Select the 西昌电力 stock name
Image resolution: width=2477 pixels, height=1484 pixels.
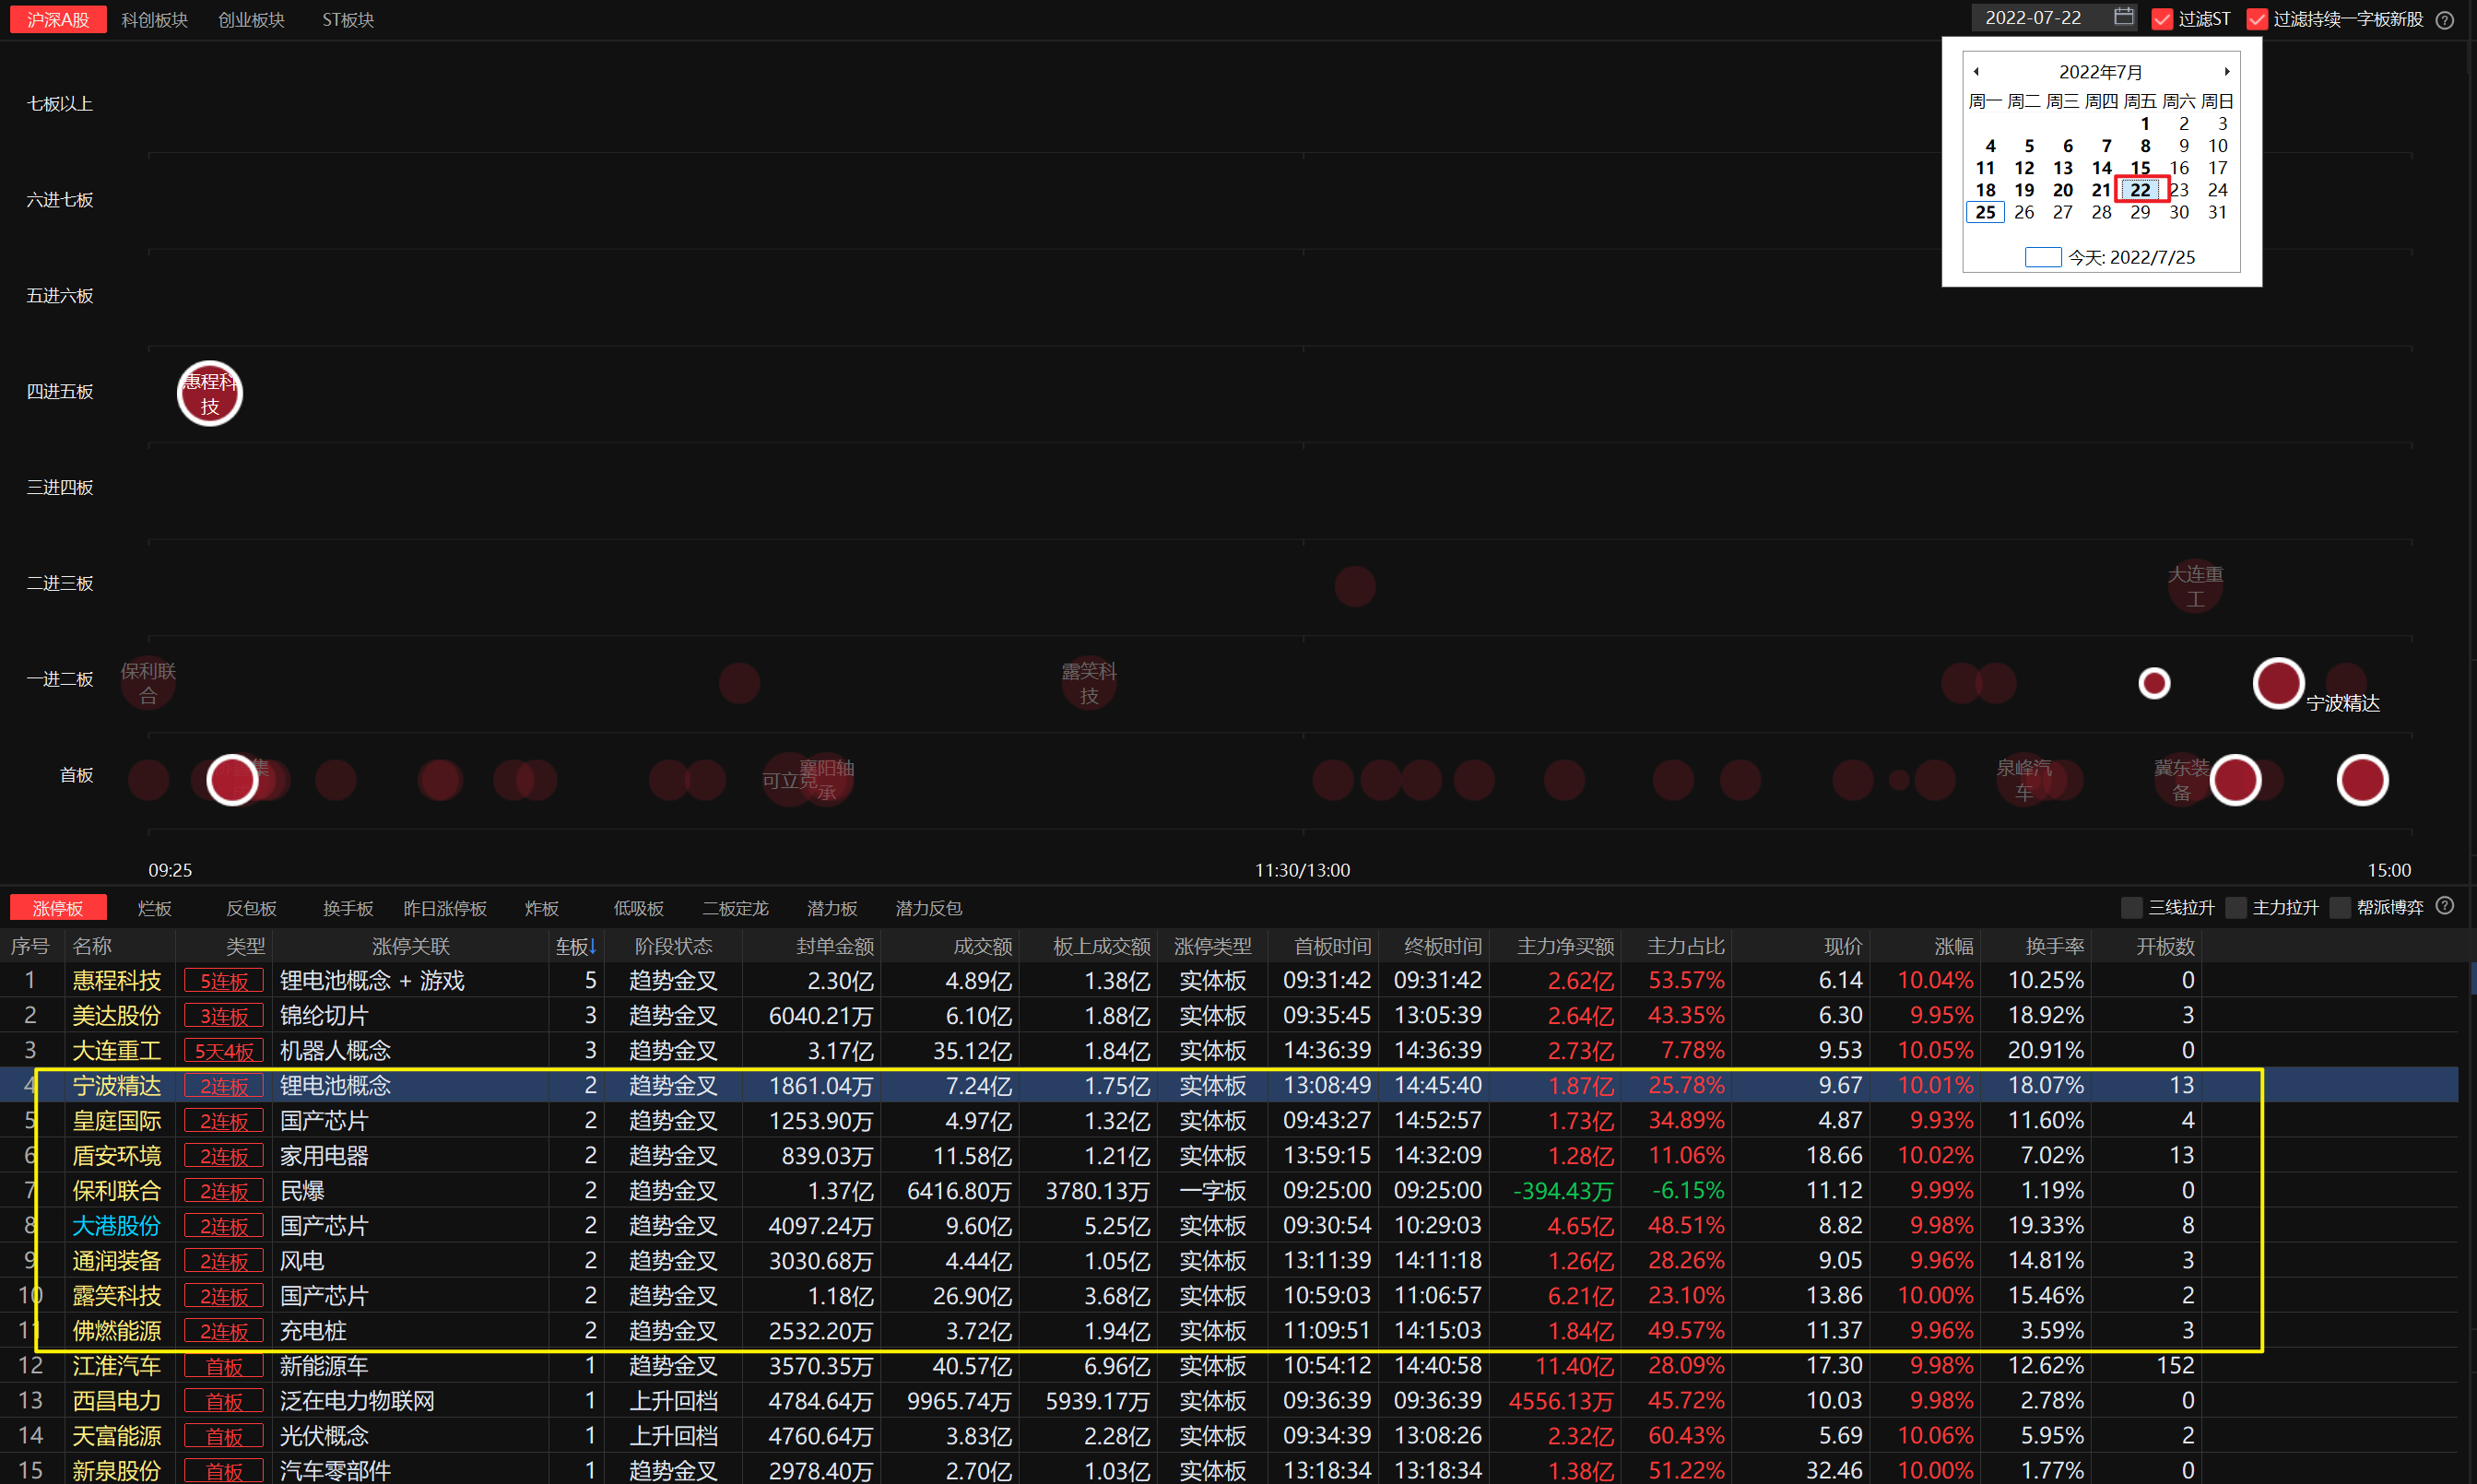coord(116,1401)
